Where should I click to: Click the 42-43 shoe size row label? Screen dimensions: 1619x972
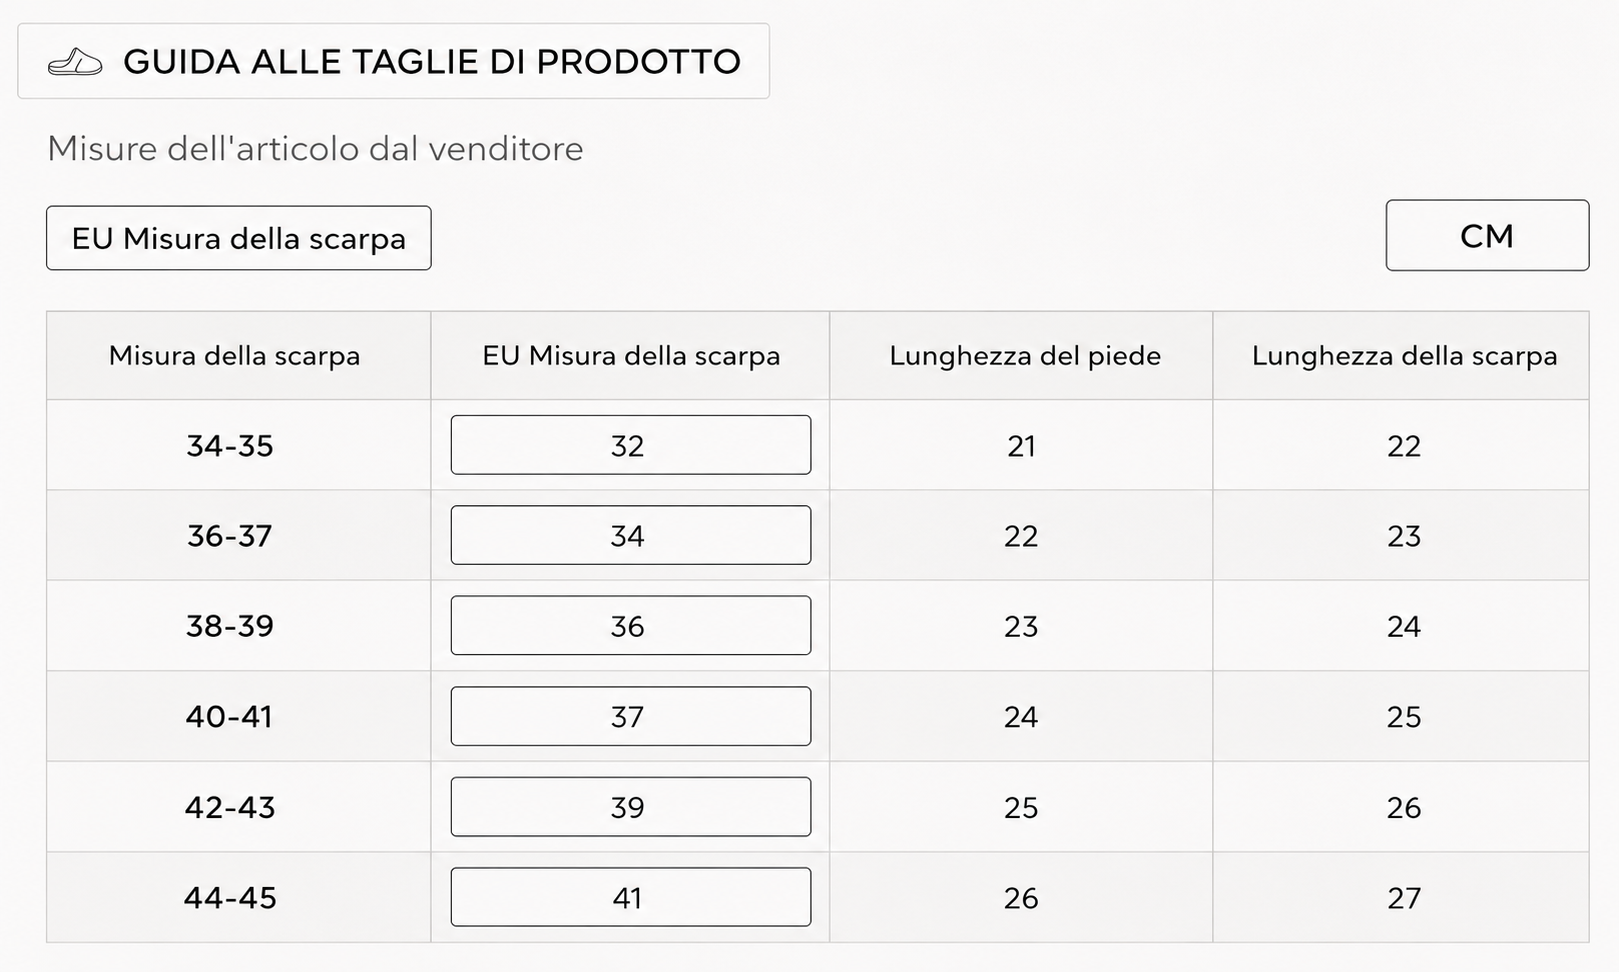[230, 807]
